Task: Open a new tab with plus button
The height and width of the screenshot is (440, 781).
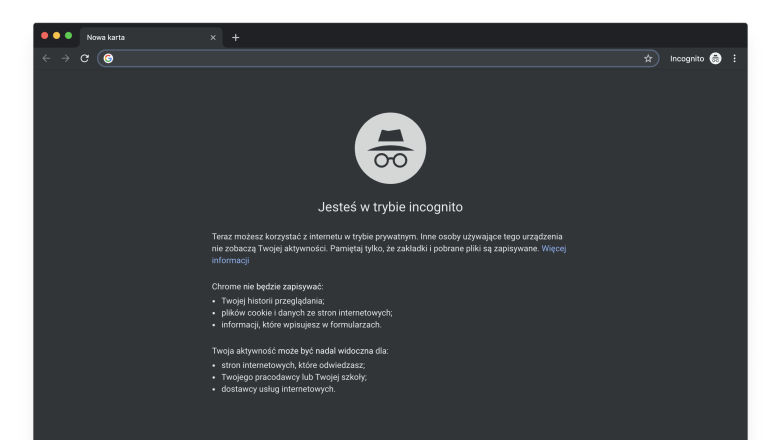Action: 236,37
